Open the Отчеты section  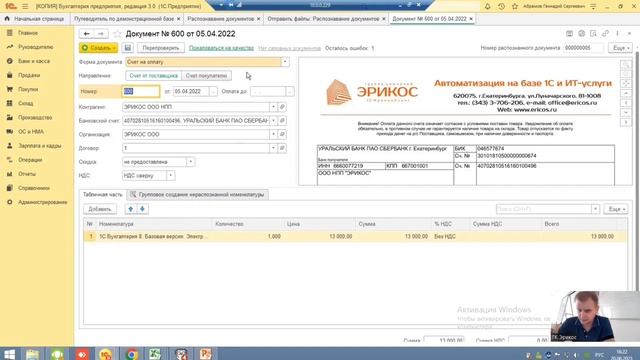click(27, 174)
